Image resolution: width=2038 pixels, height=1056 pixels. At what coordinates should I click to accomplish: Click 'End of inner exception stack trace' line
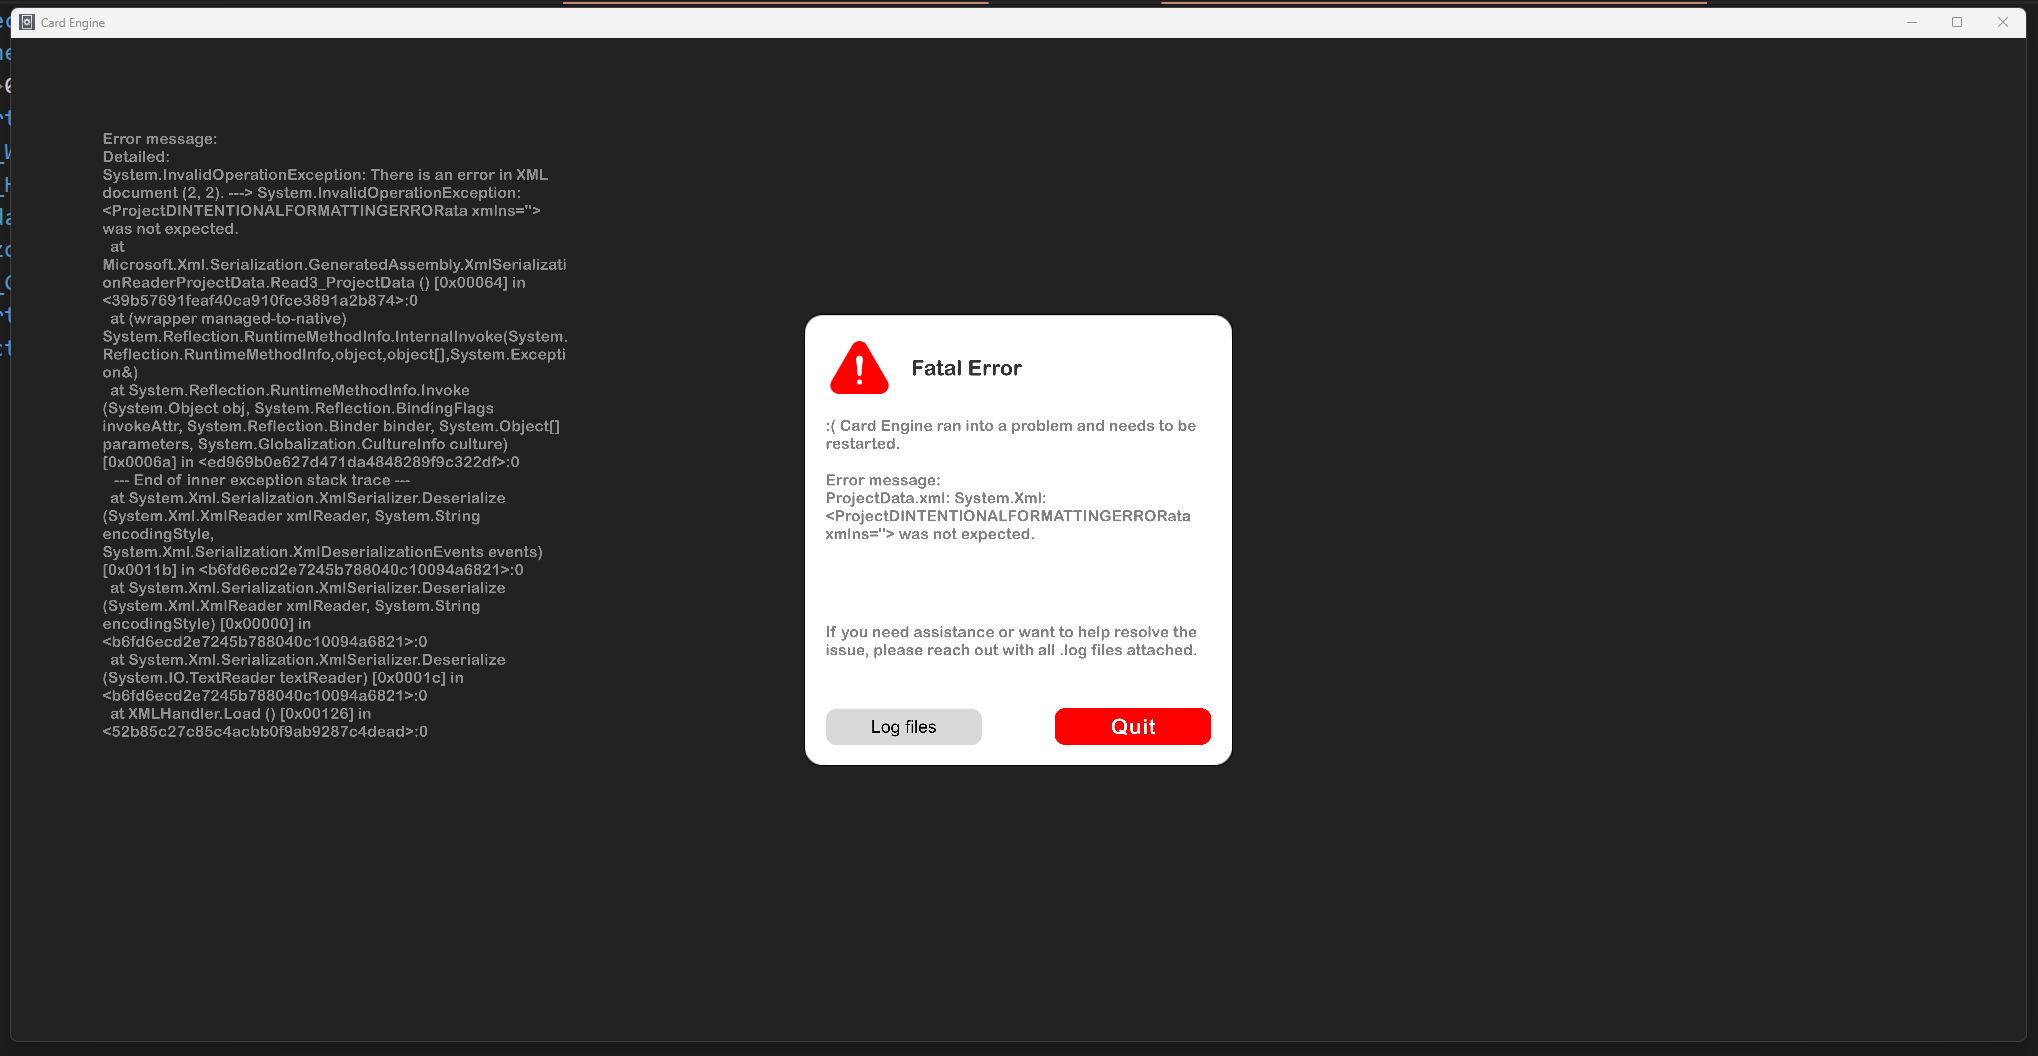(x=262, y=480)
